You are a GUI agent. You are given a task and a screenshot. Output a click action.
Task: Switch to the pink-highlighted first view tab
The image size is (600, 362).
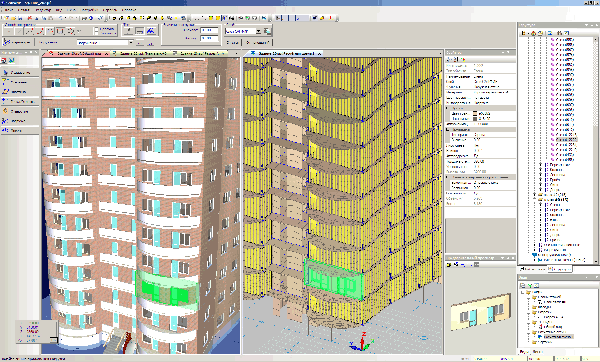click(x=77, y=54)
